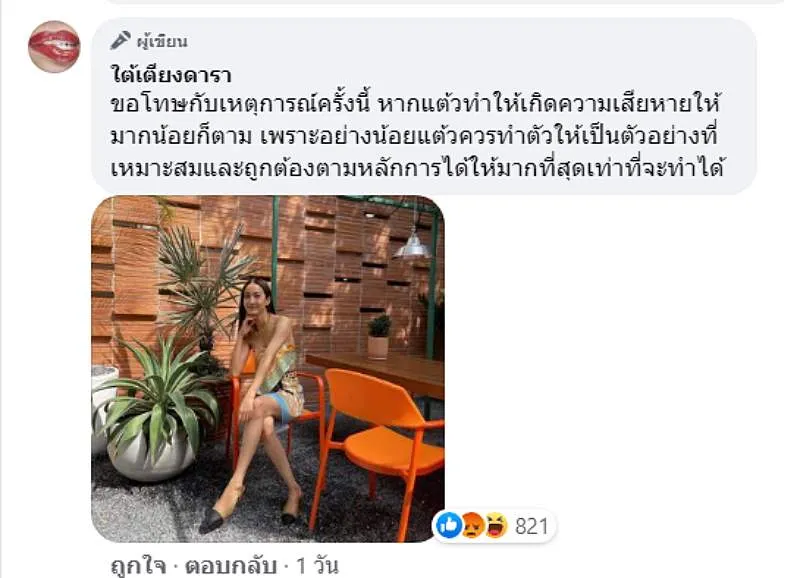Open the ใต้เตียงดารา page name
800x578 pixels.
pos(171,75)
